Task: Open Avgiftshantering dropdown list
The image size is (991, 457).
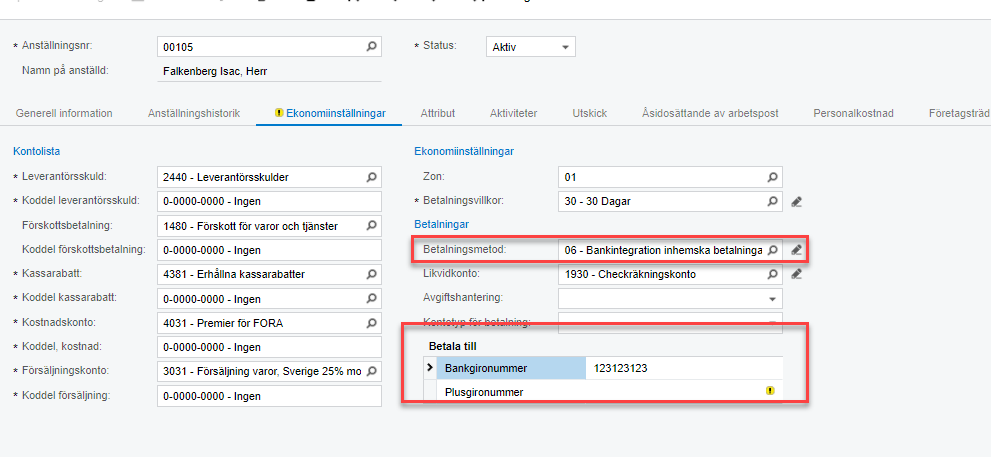Action: click(x=772, y=298)
